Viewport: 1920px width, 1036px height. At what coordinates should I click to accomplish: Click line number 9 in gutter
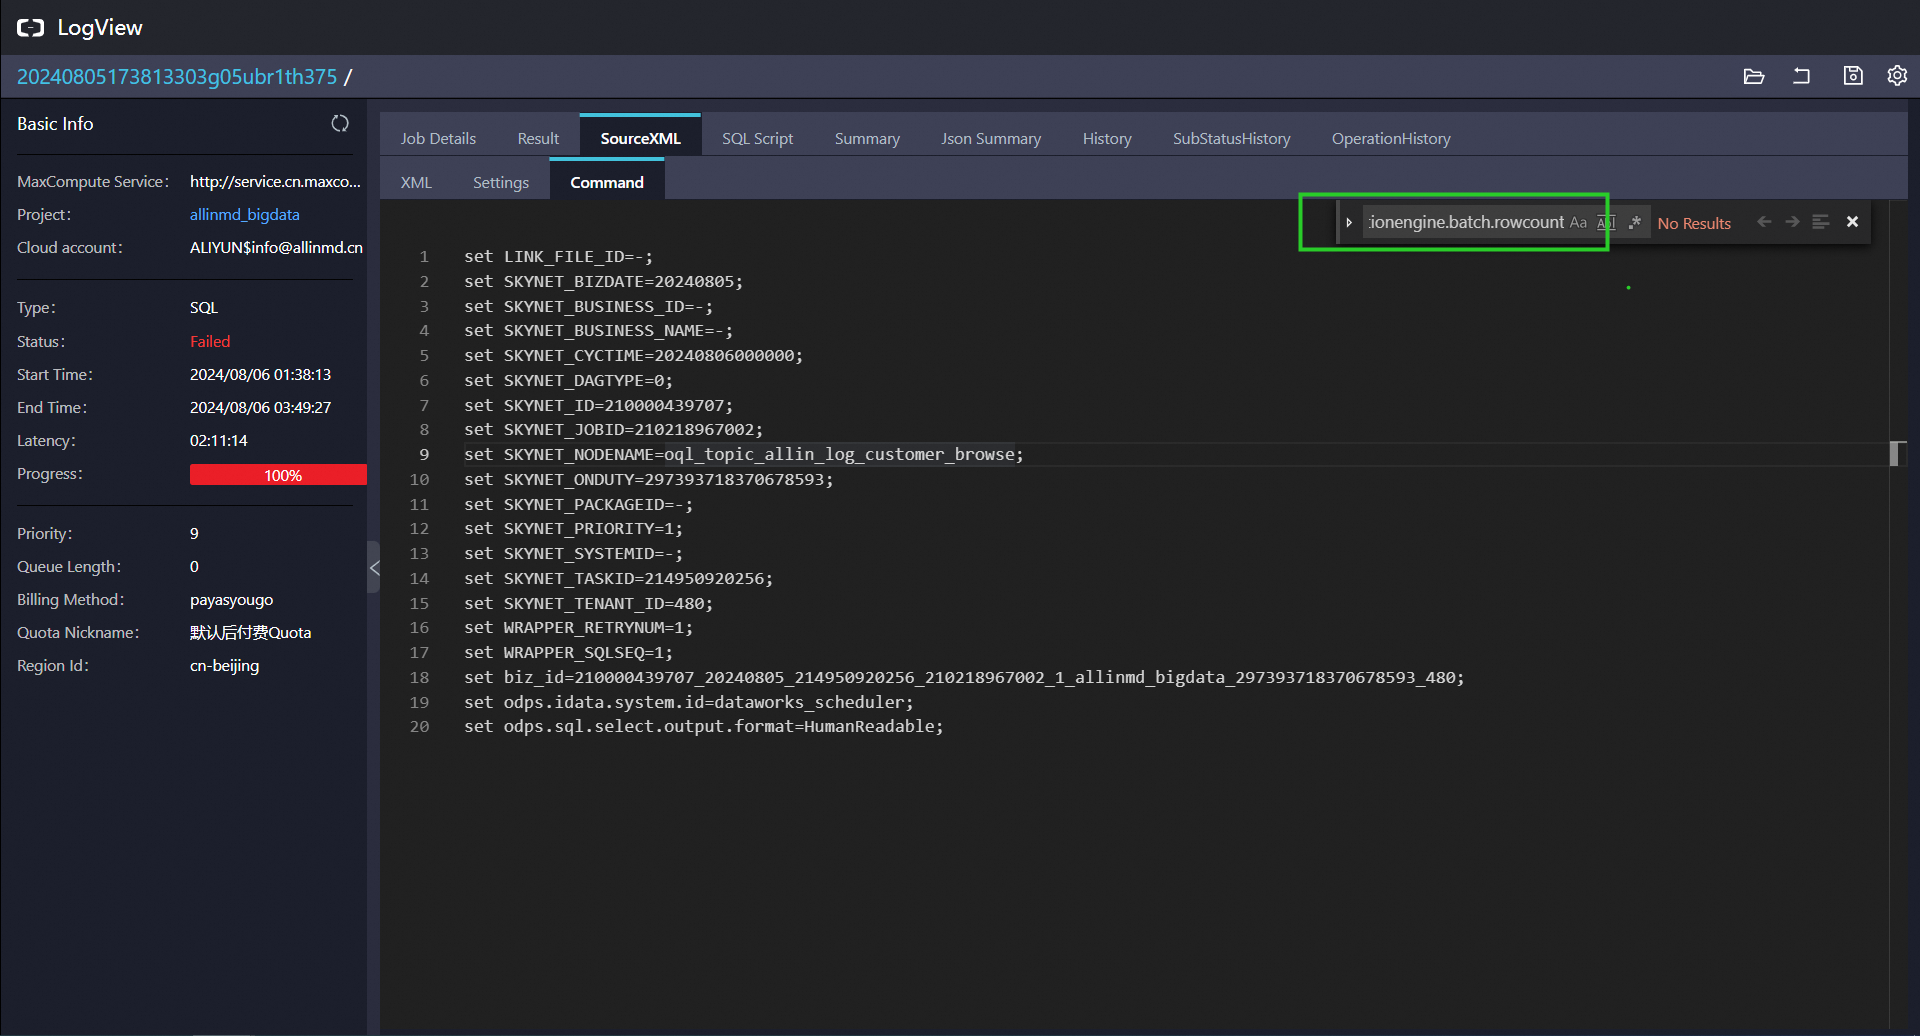click(424, 454)
